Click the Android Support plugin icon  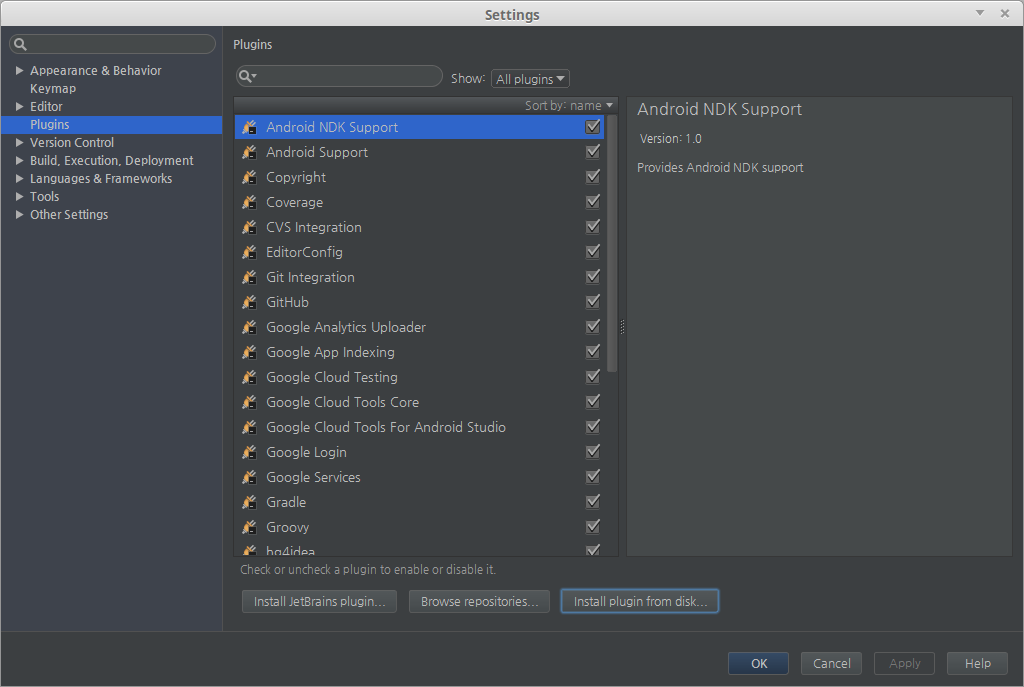(x=249, y=152)
